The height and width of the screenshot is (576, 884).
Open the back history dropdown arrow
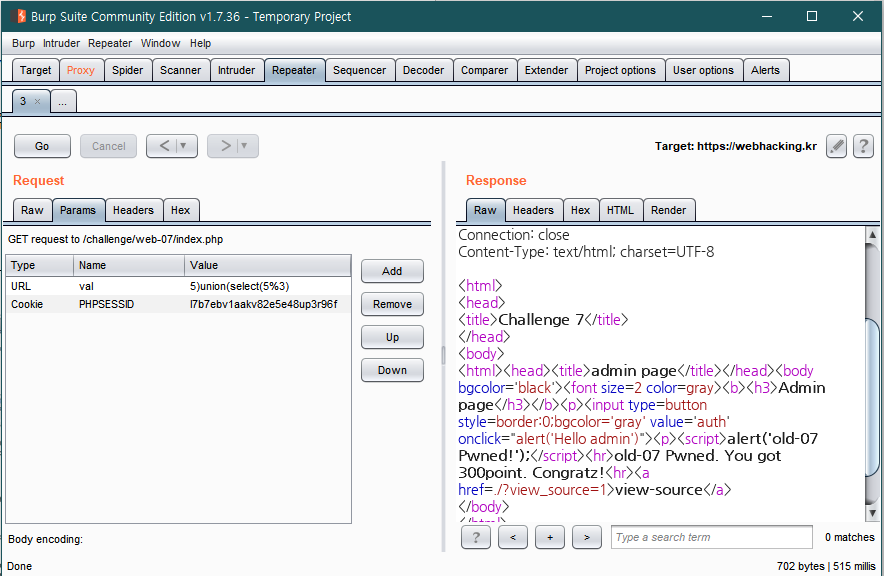pyautogui.click(x=183, y=146)
